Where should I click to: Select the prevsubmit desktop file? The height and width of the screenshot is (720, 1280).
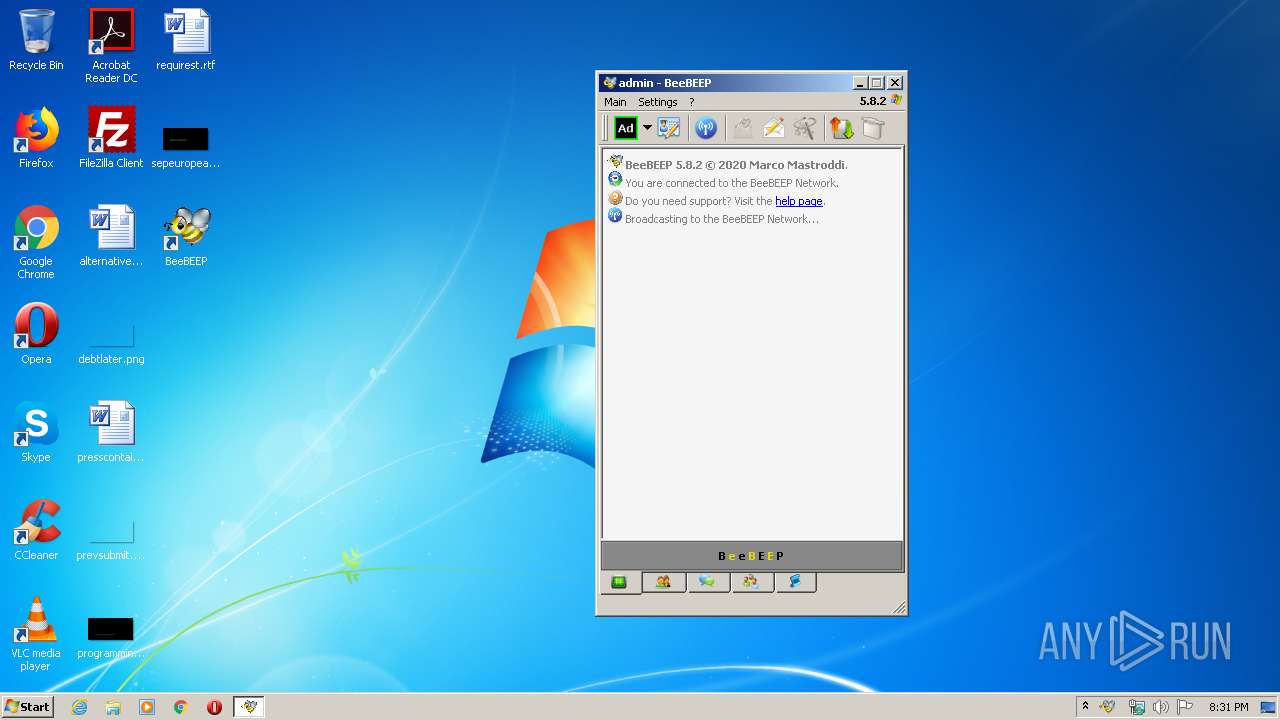[x=111, y=541]
